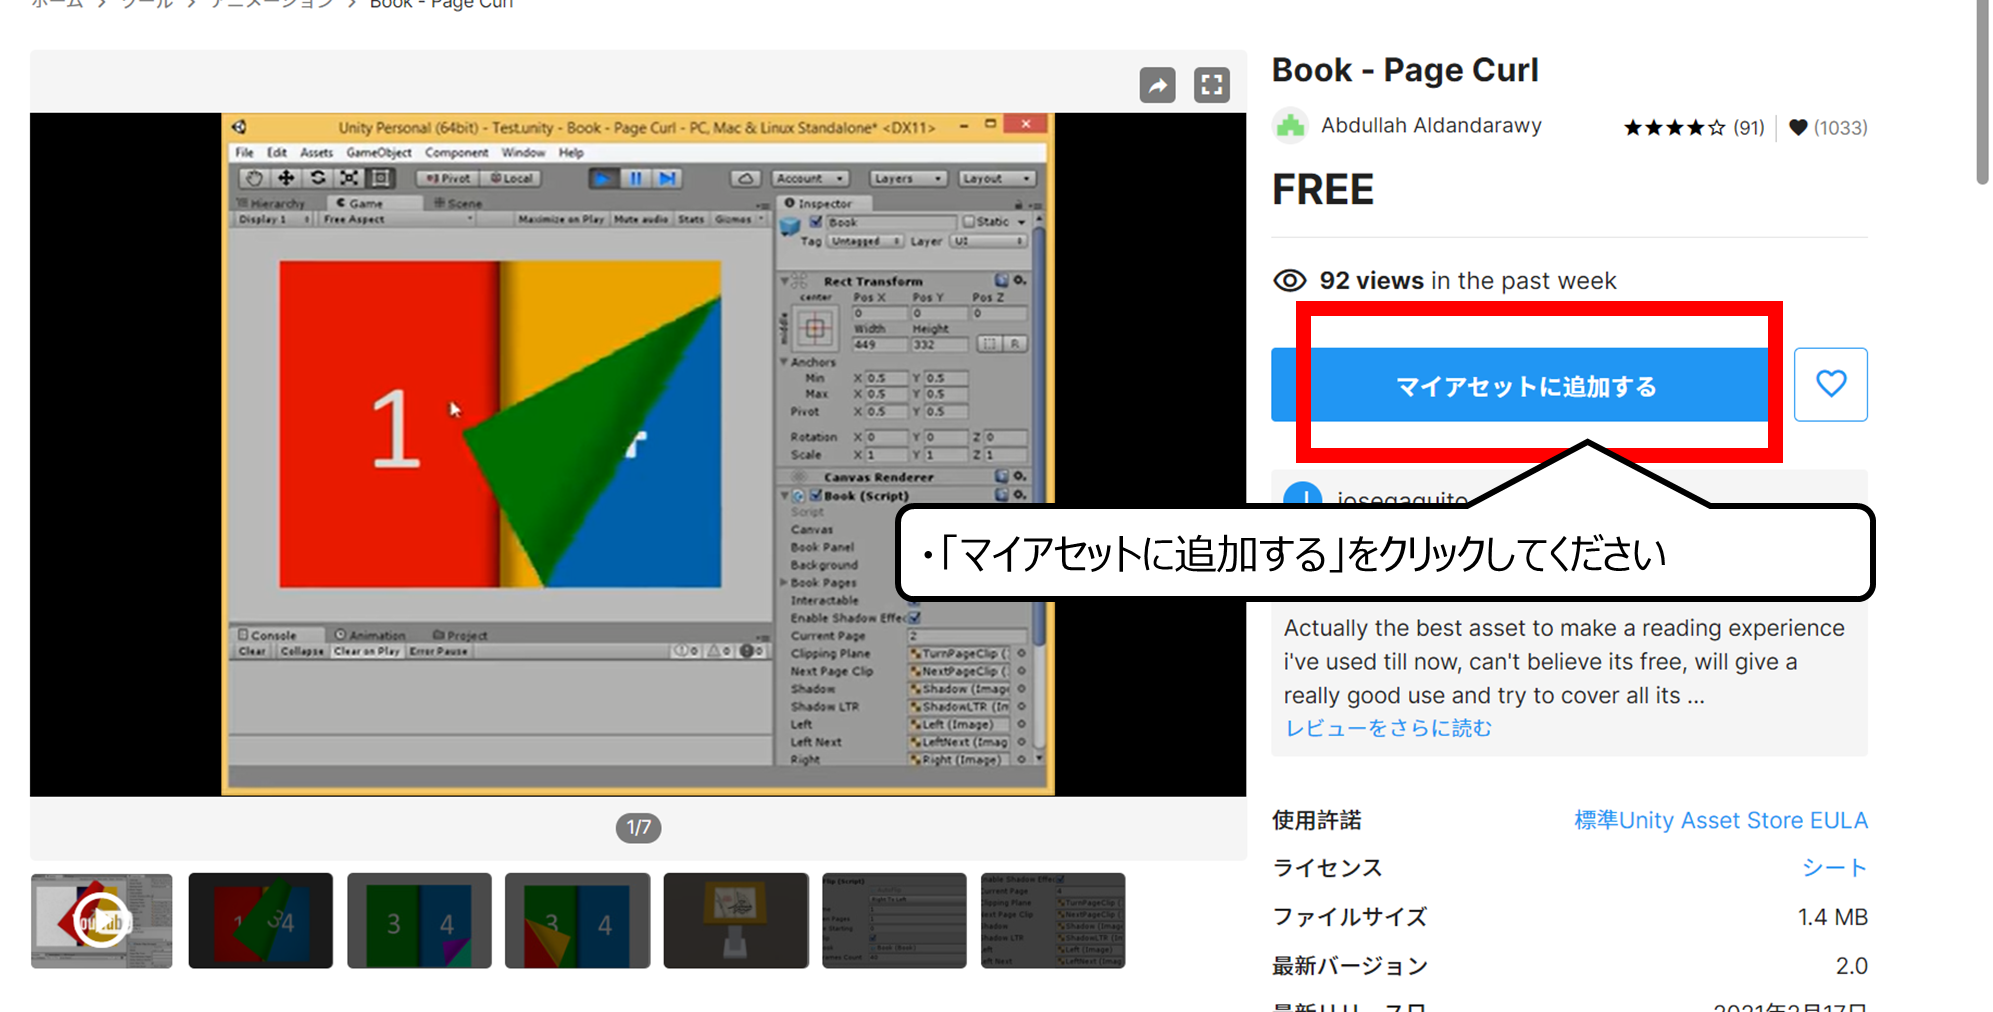Viewport: 1993px width, 1012px height.
Task: Expand the Book Pages property arrow
Action: click(784, 582)
